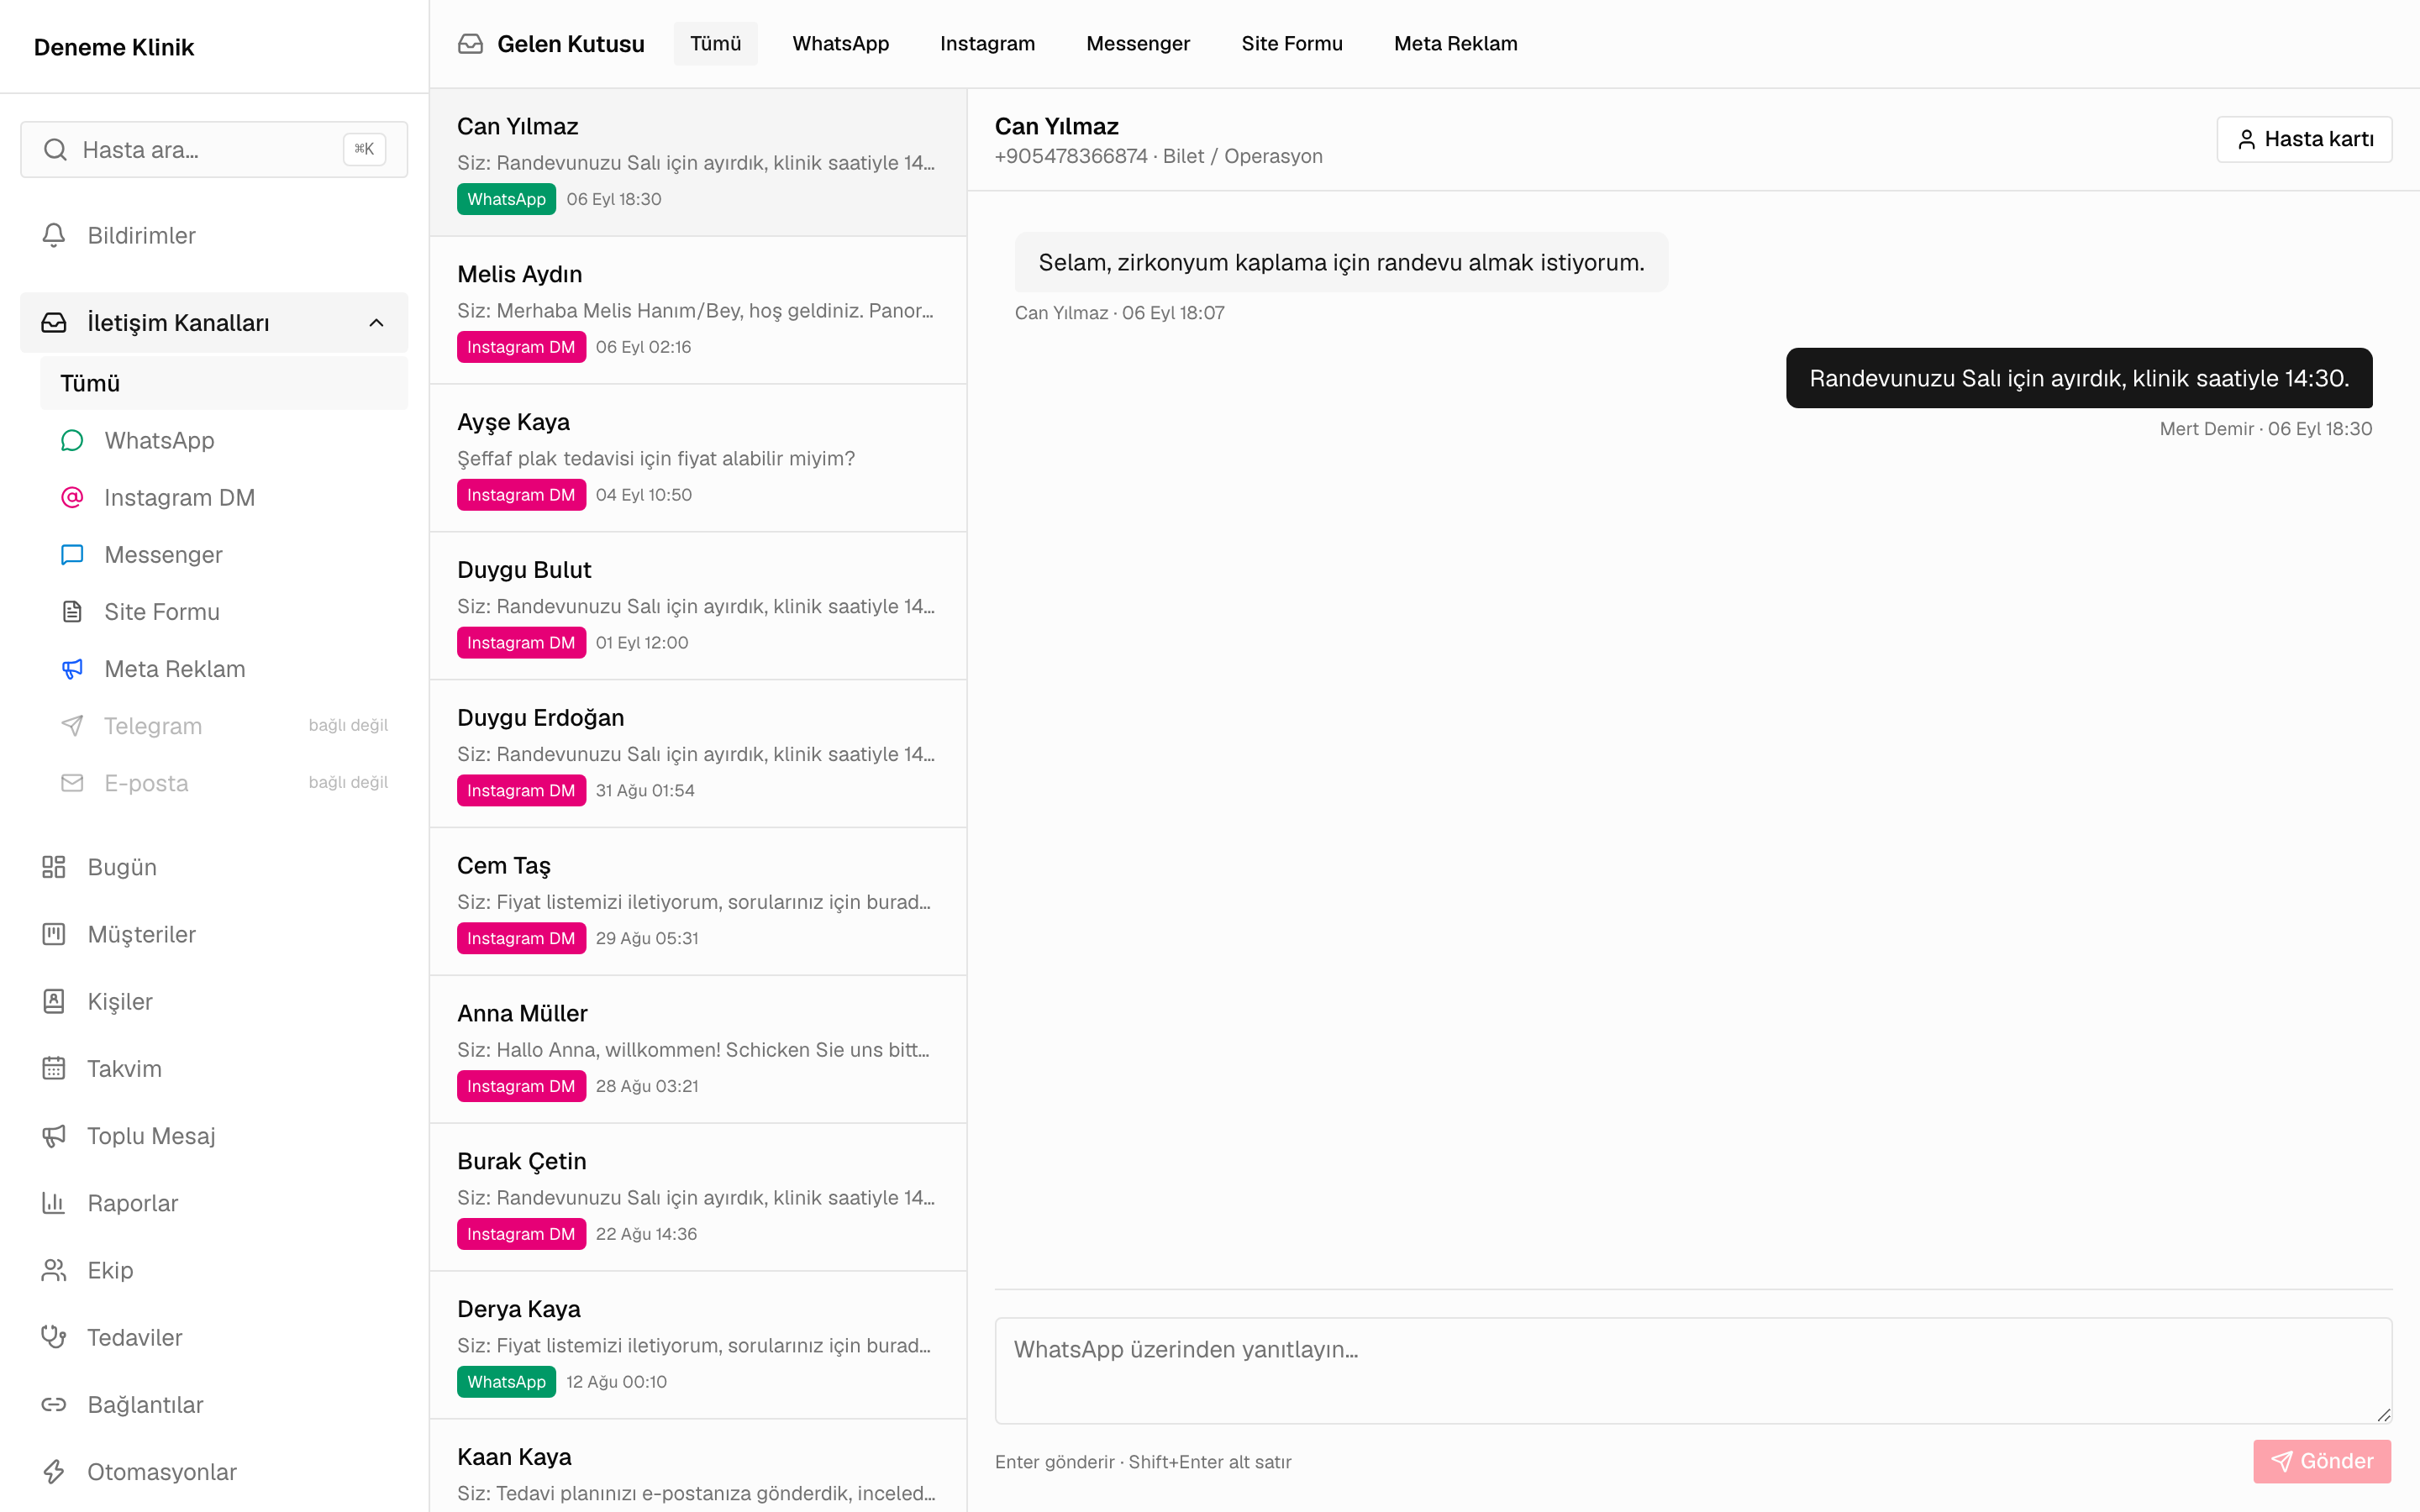2420x1512 pixels.
Task: Click the Gelen Kutusu inbox icon
Action: (470, 44)
